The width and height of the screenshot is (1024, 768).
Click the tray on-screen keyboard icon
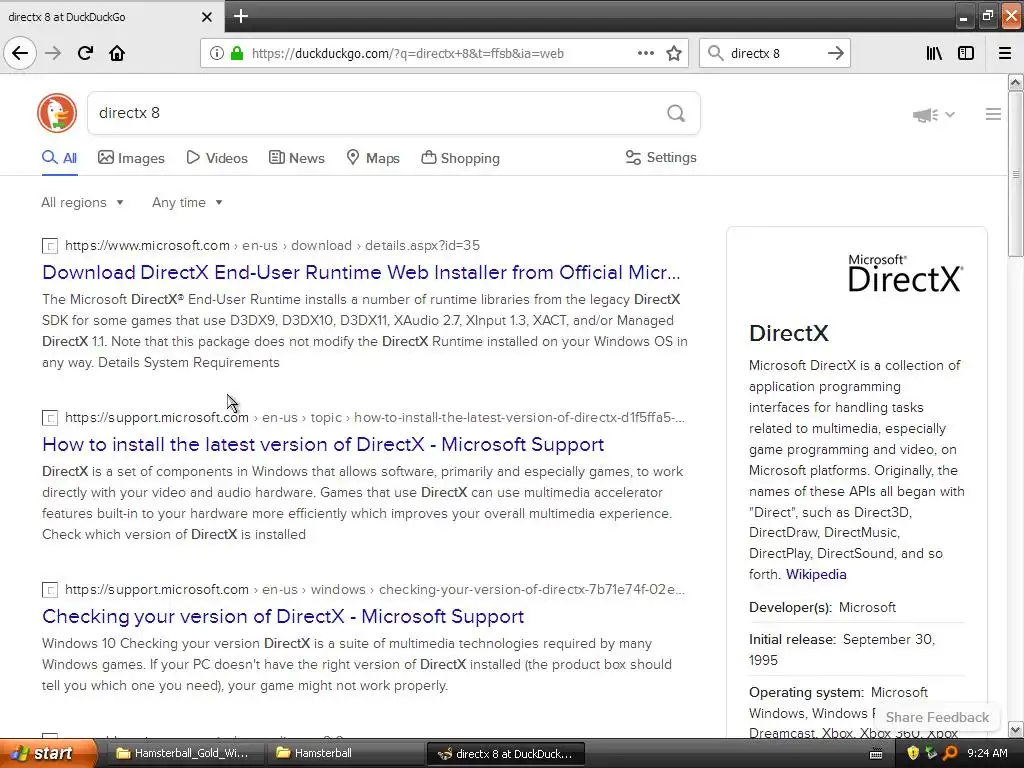pyautogui.click(x=876, y=754)
